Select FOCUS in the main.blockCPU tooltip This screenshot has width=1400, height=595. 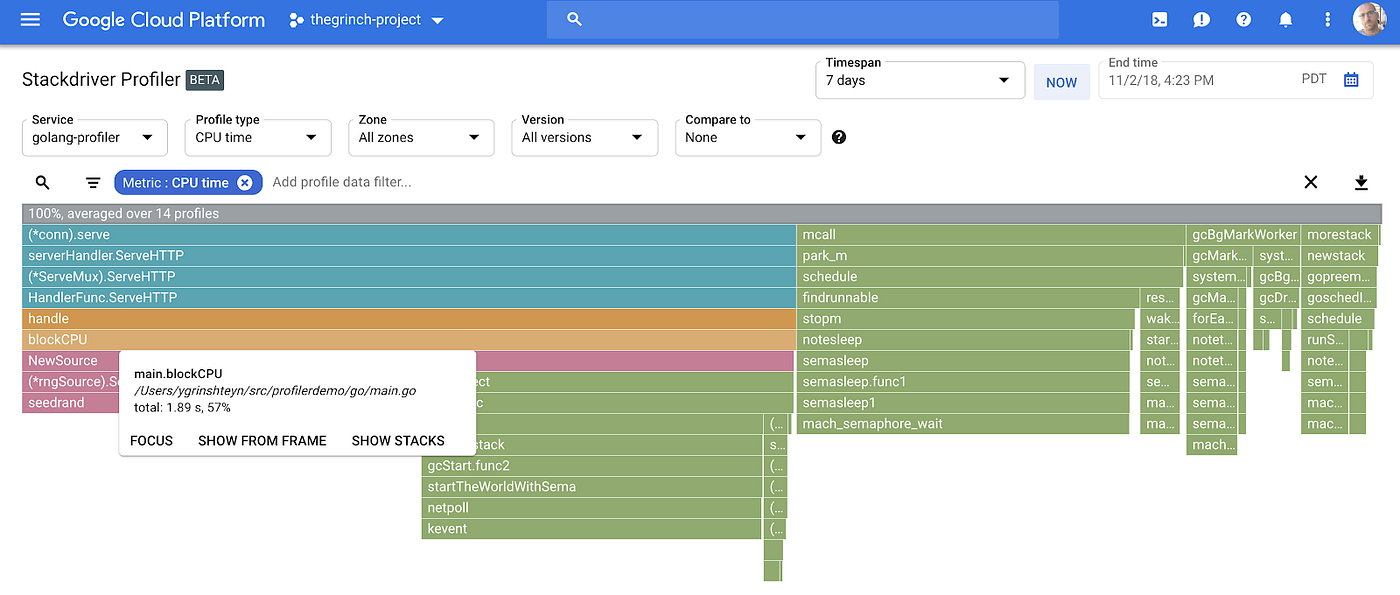(x=151, y=440)
